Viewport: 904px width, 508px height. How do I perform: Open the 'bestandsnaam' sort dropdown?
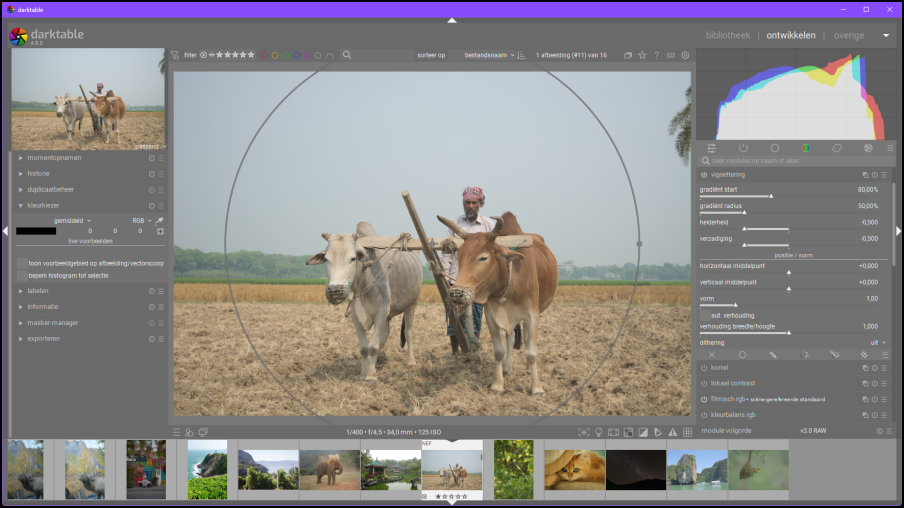(489, 56)
